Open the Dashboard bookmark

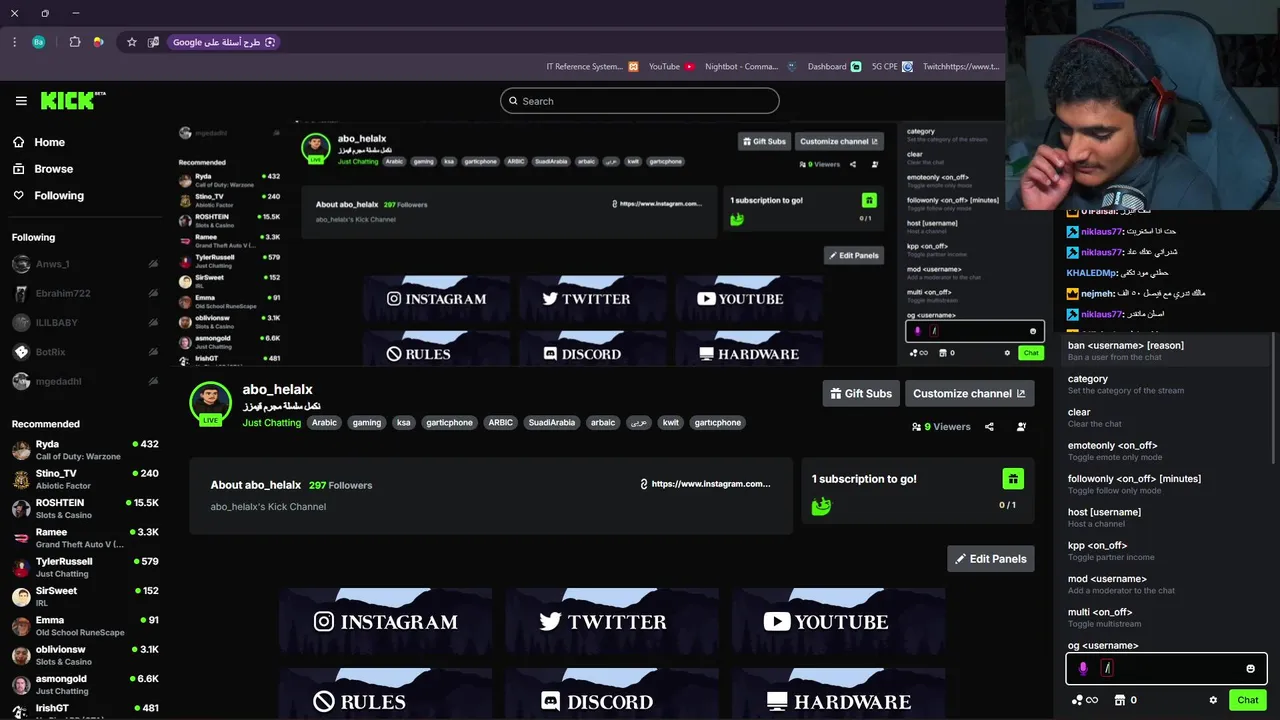[834, 66]
